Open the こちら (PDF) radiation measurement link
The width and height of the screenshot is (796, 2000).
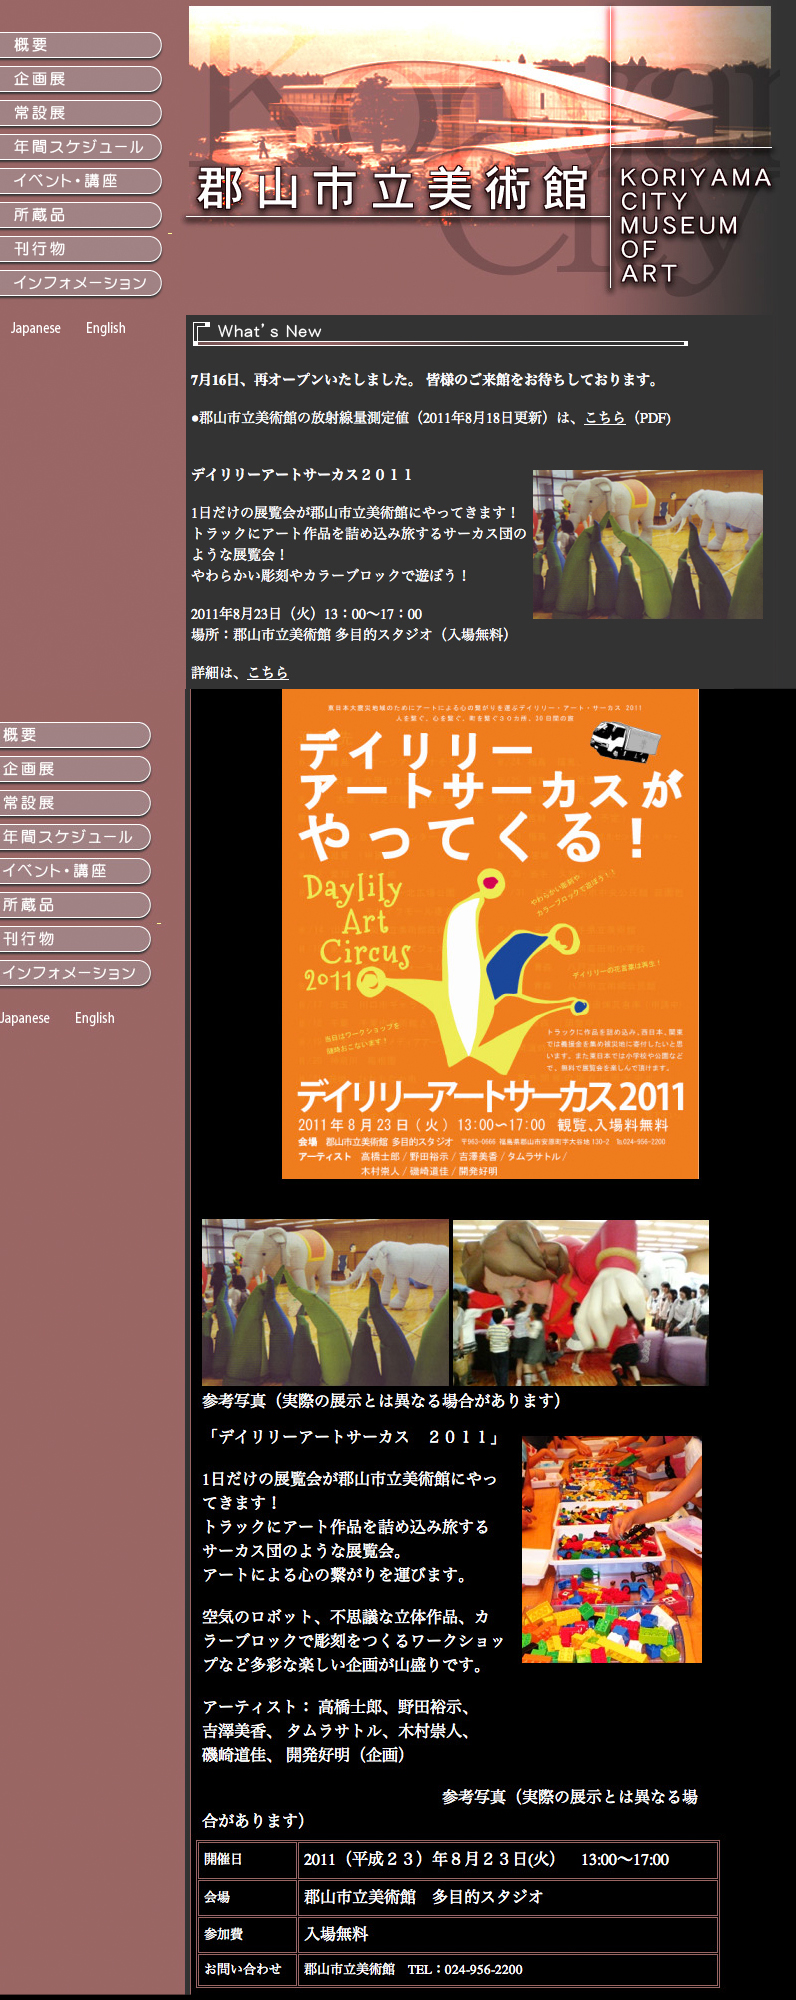pos(605,418)
